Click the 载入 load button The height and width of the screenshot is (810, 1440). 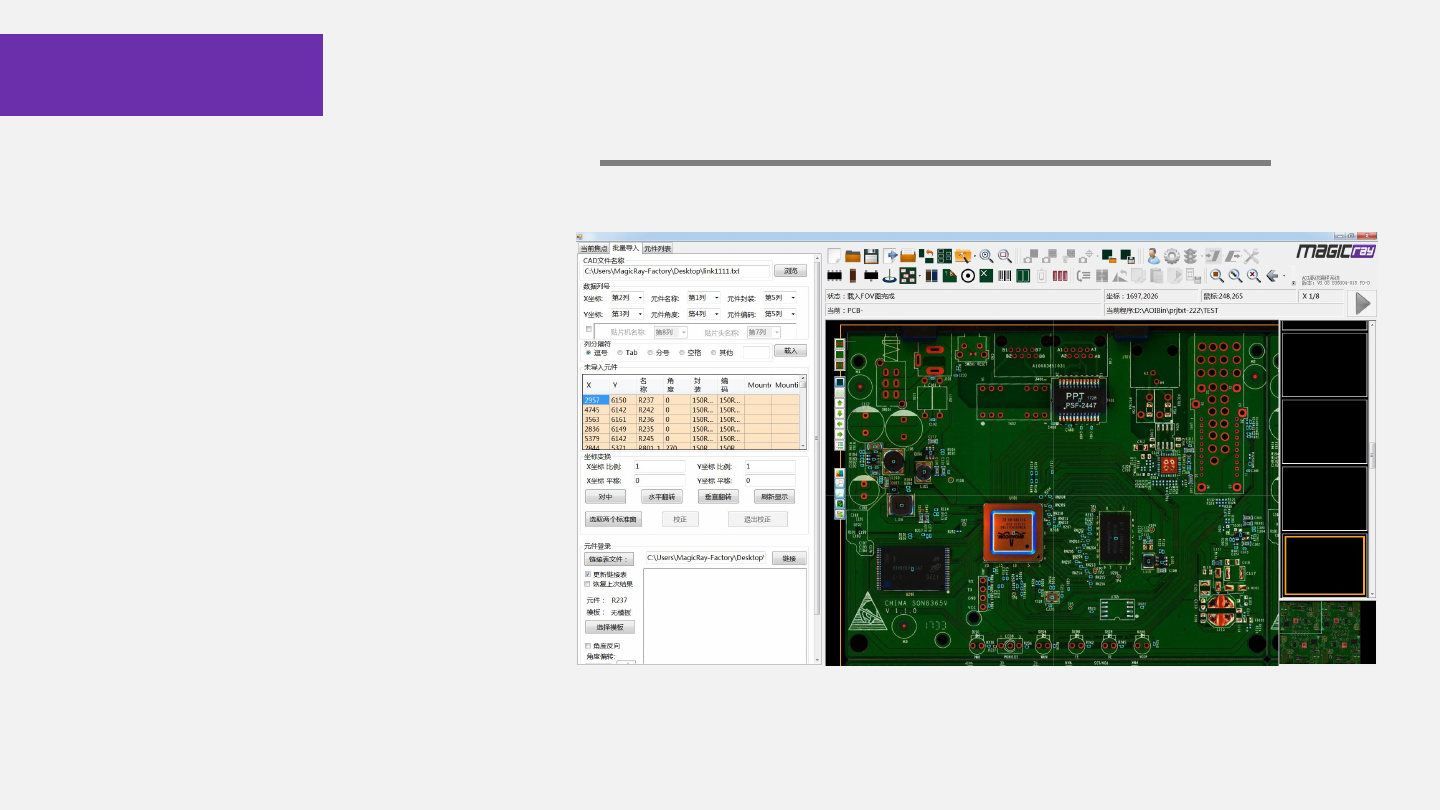(790, 351)
